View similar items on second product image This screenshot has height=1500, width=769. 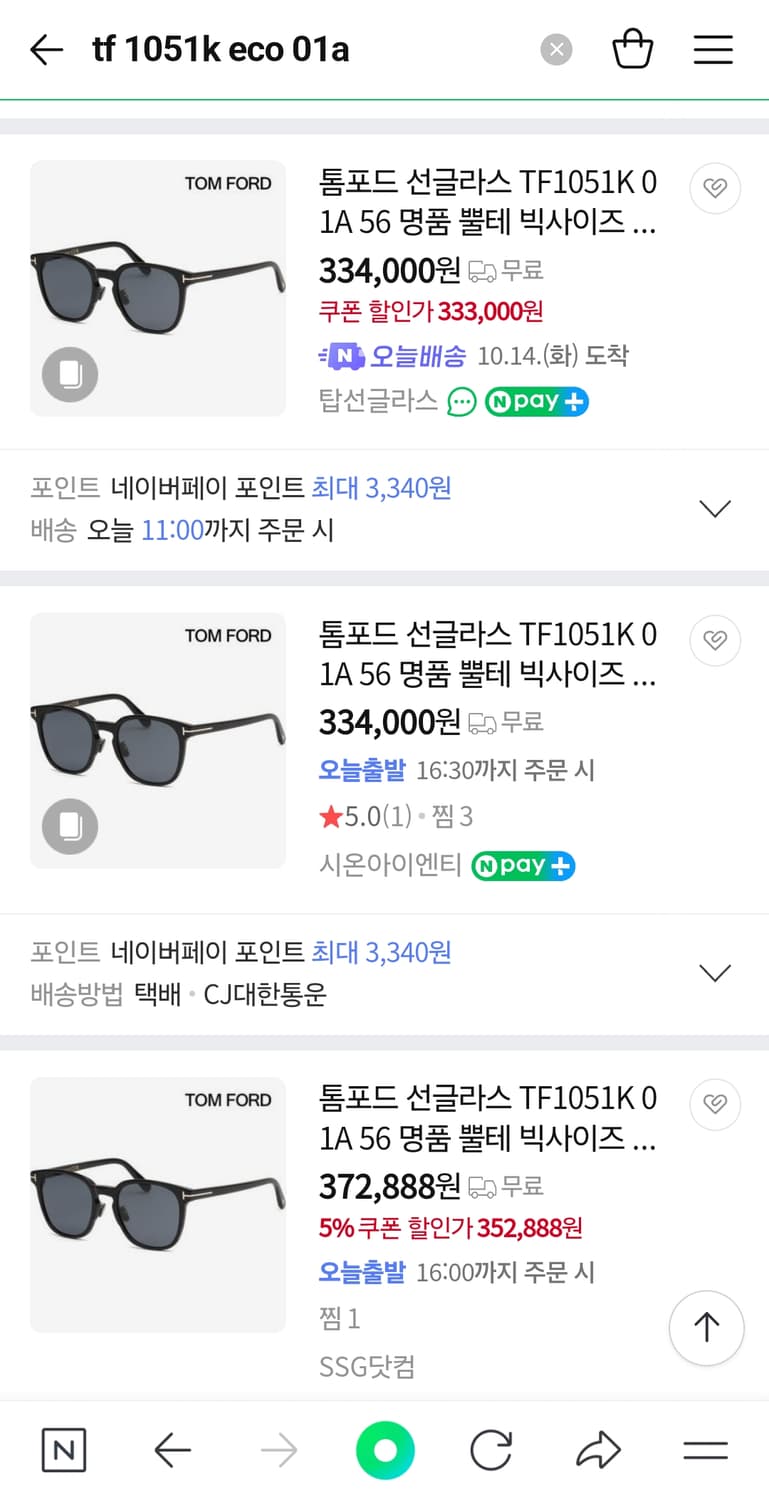(x=70, y=827)
